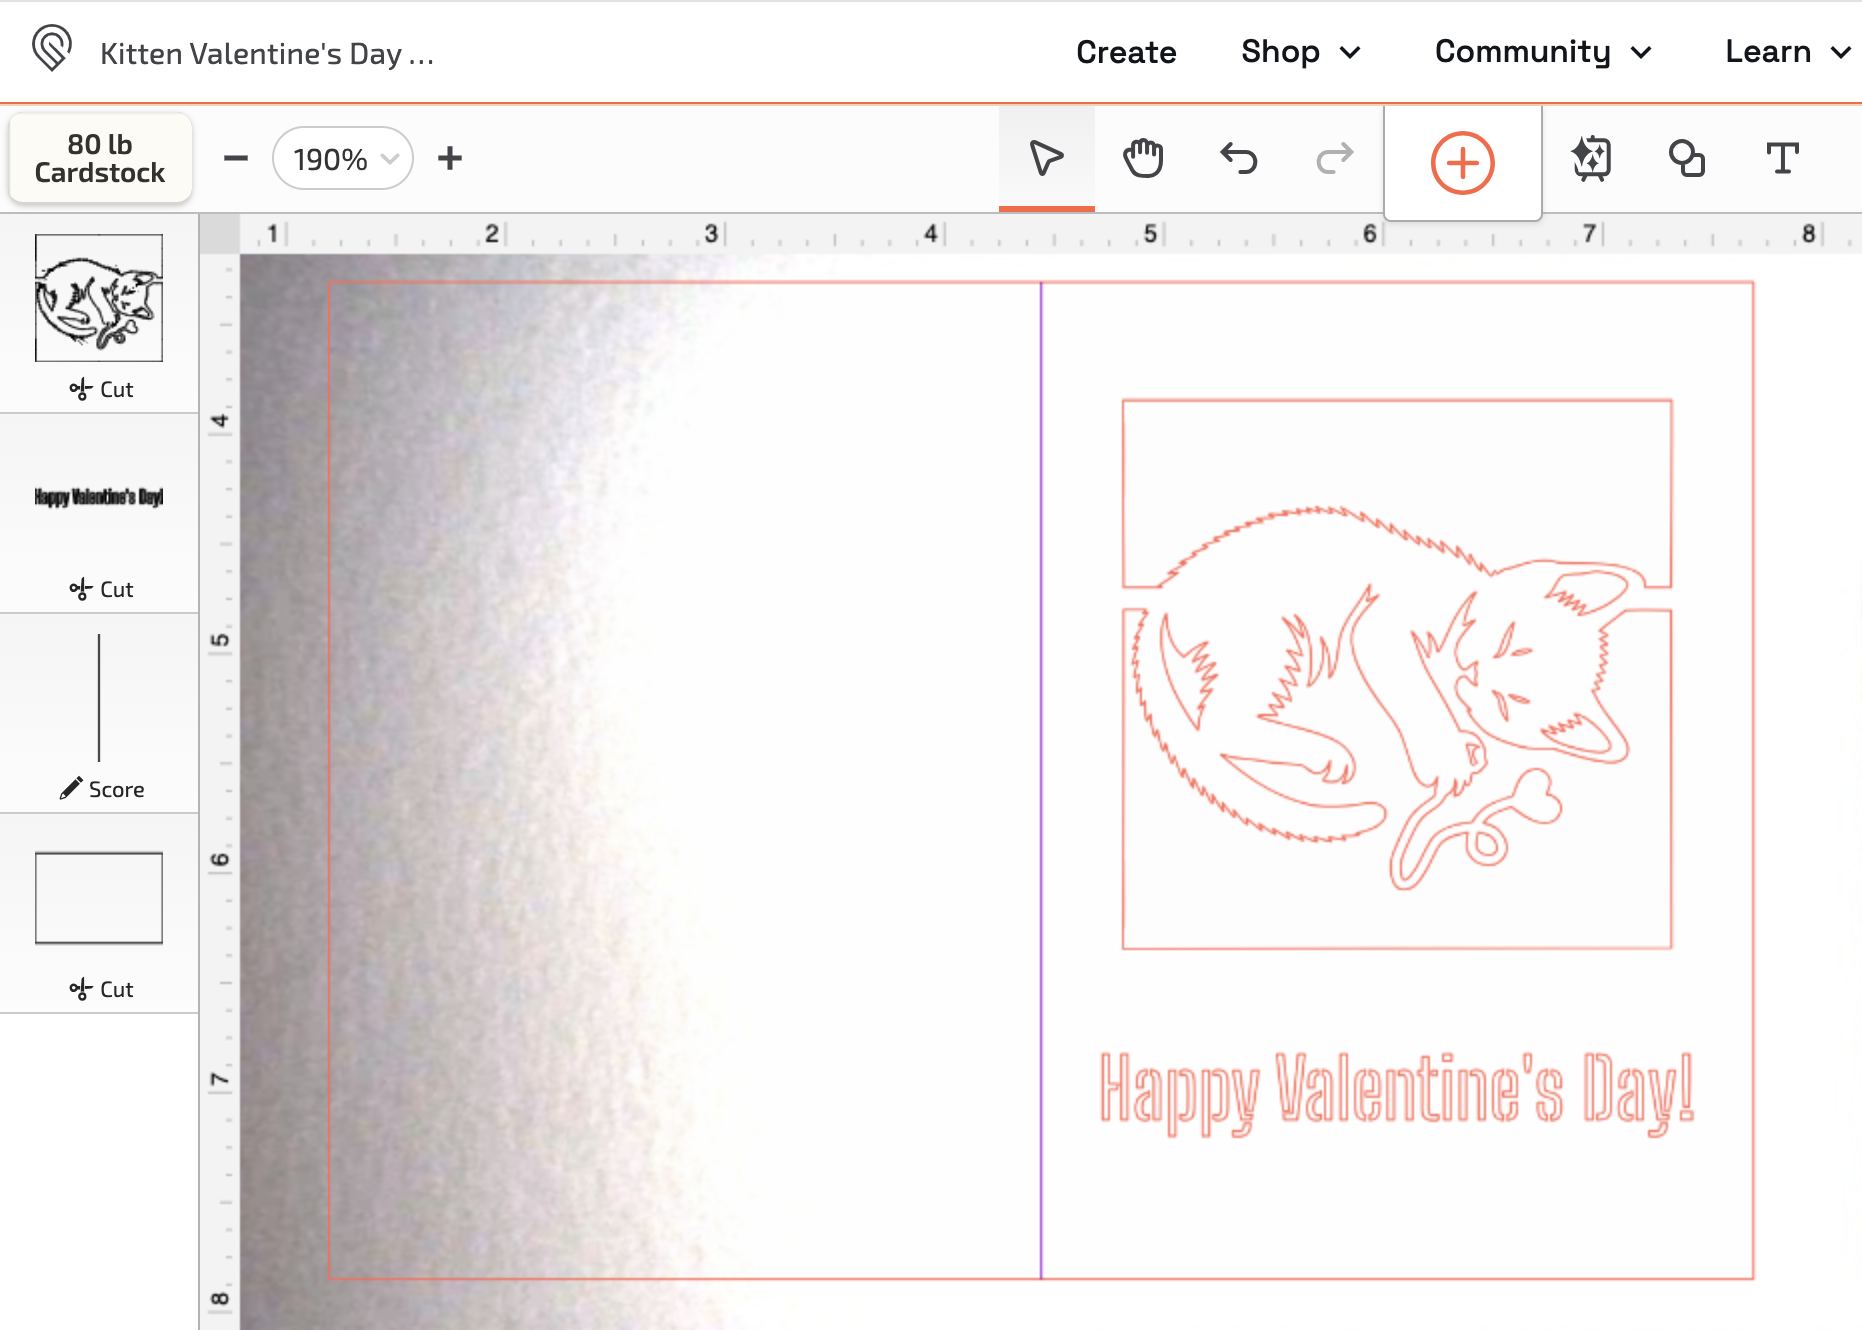
Task: Select the arrow selection tool
Action: (1046, 157)
